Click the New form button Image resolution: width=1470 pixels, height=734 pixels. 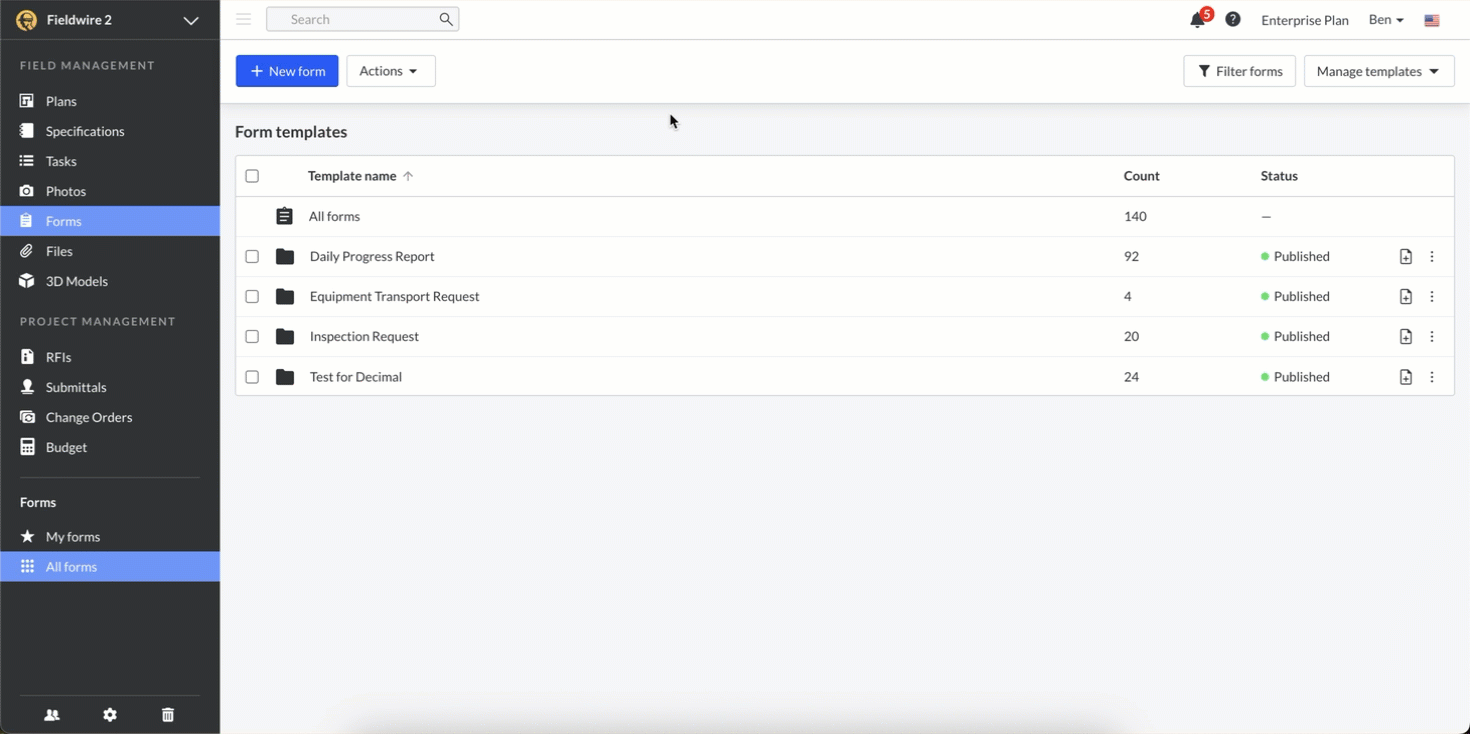coord(287,71)
